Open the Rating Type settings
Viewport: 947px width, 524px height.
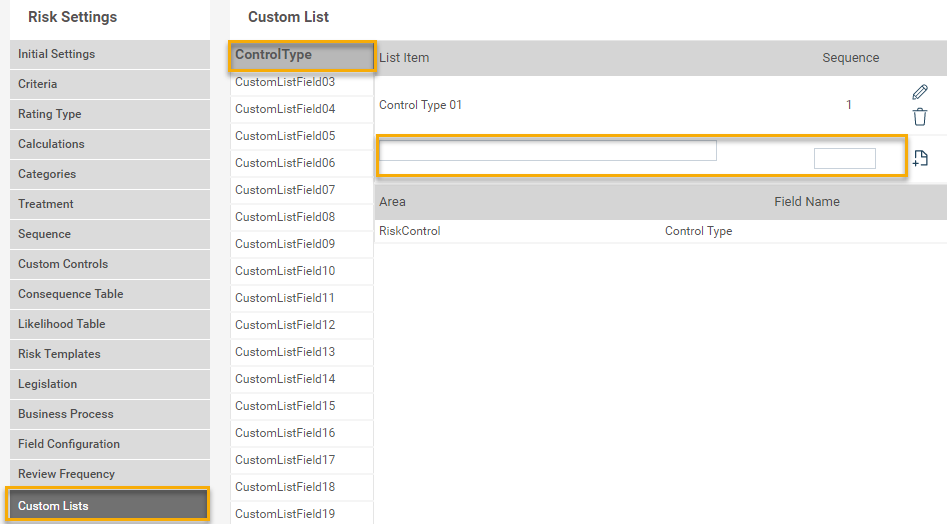click(x=110, y=114)
